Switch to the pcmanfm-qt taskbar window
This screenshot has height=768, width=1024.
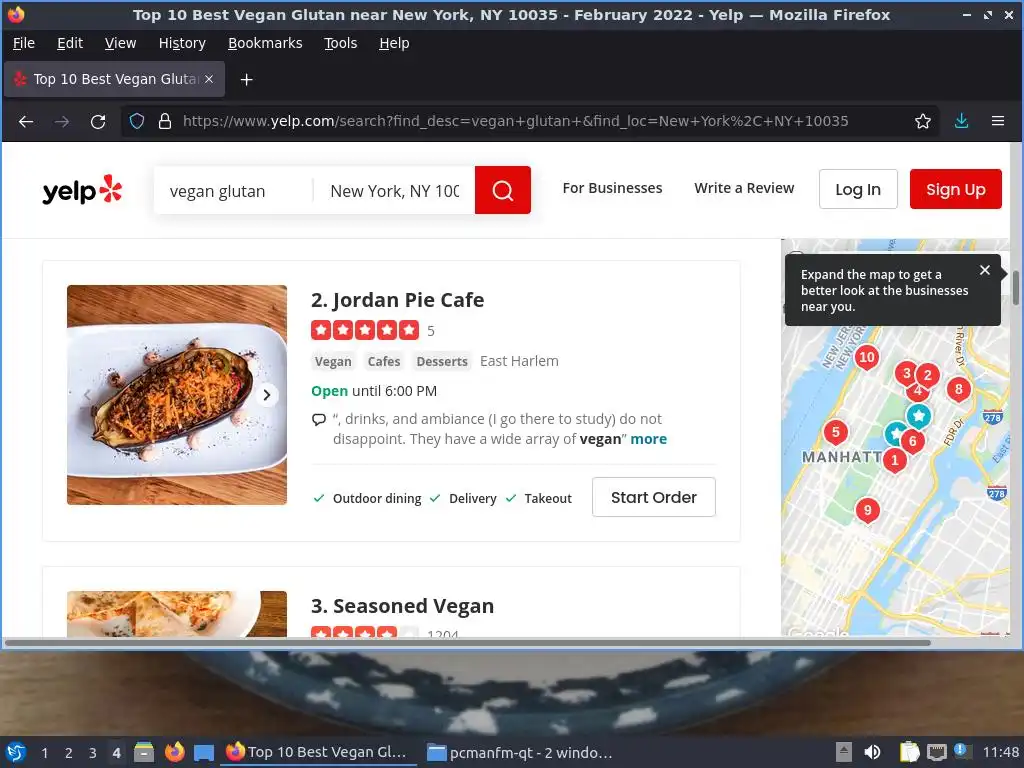point(520,752)
